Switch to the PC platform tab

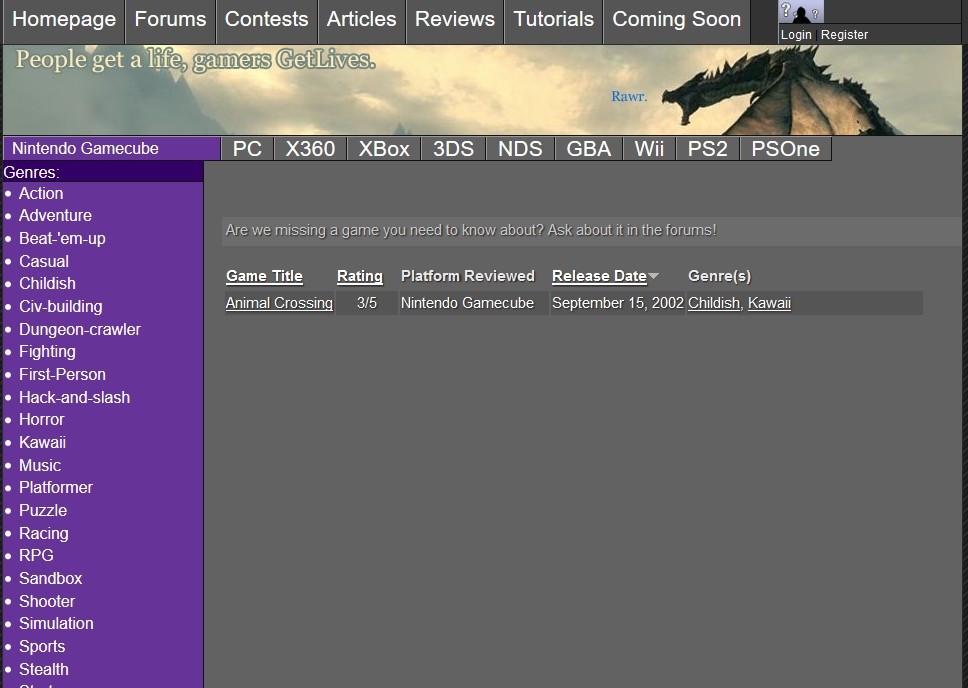coord(247,149)
